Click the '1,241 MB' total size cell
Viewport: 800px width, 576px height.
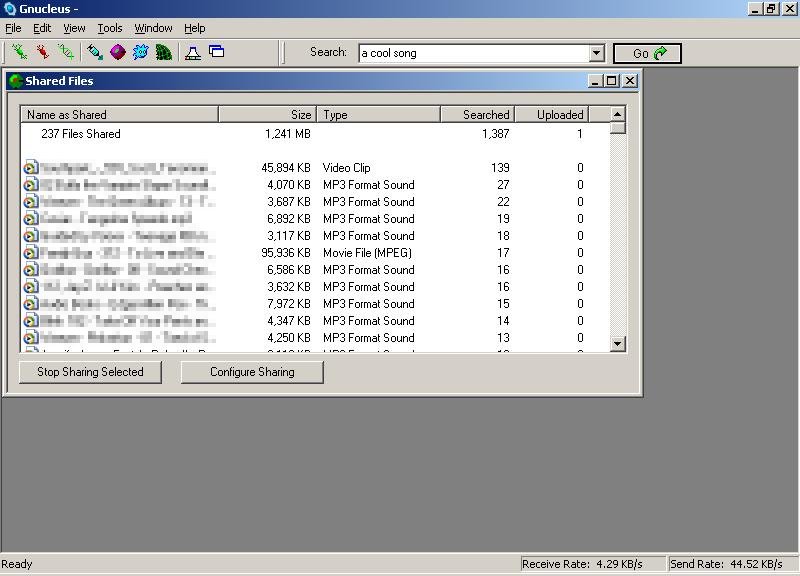tap(288, 134)
